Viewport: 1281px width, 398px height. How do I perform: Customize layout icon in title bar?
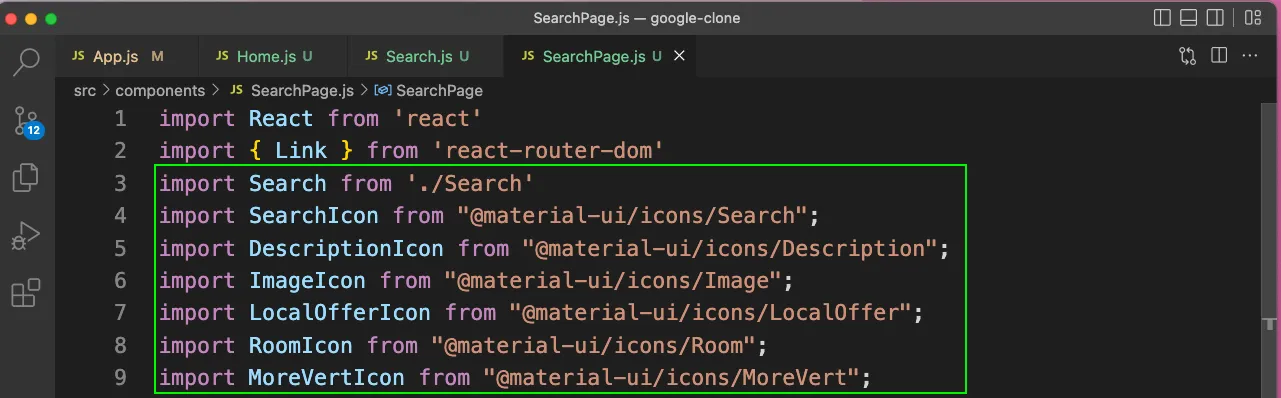(x=1252, y=18)
